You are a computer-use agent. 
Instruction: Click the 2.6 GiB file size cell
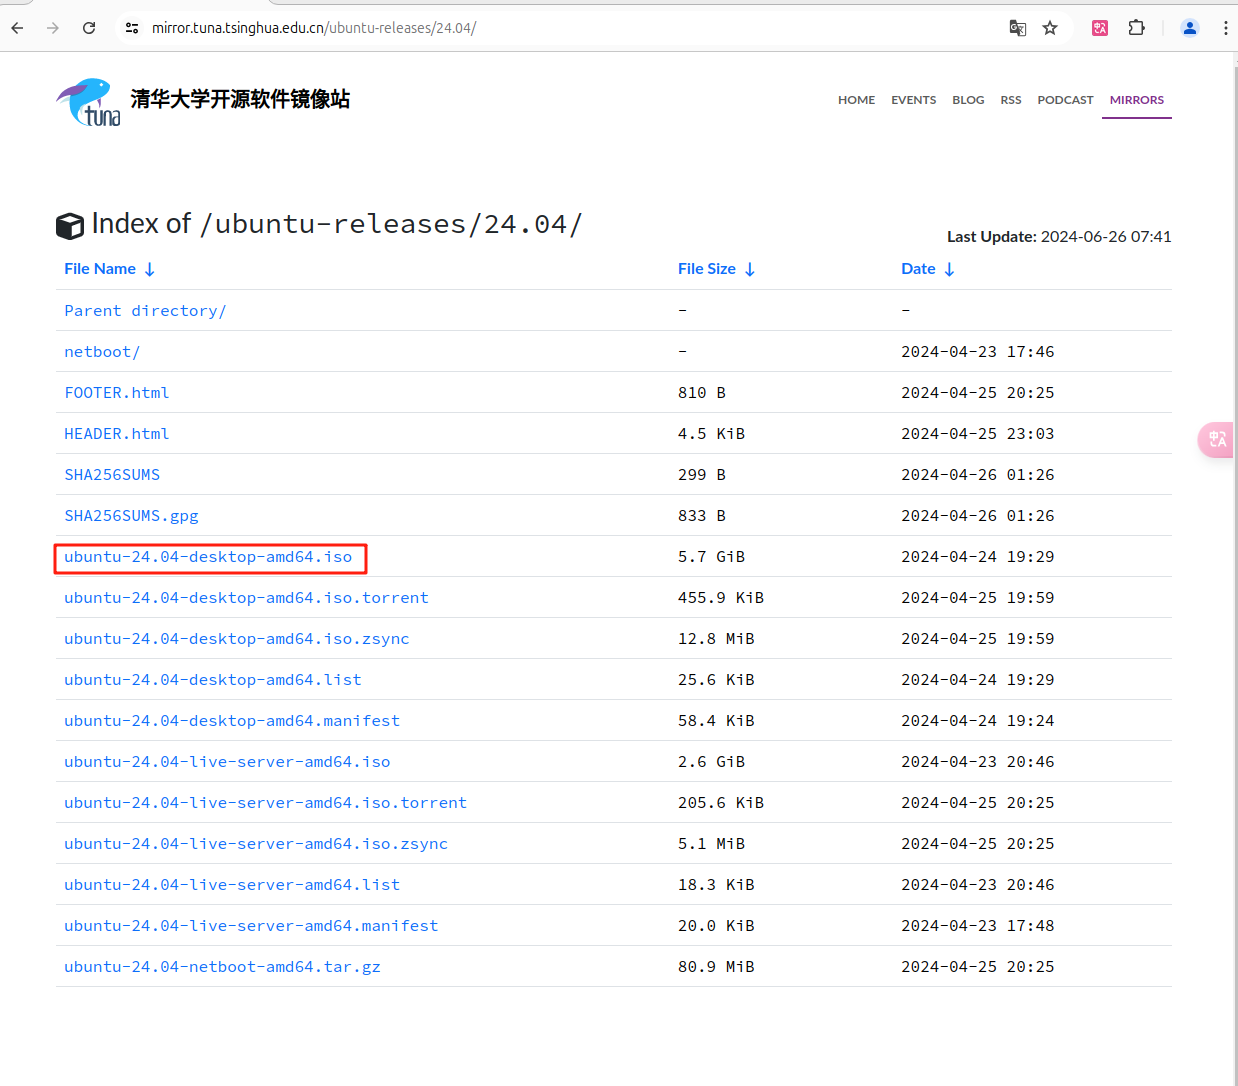(x=711, y=762)
